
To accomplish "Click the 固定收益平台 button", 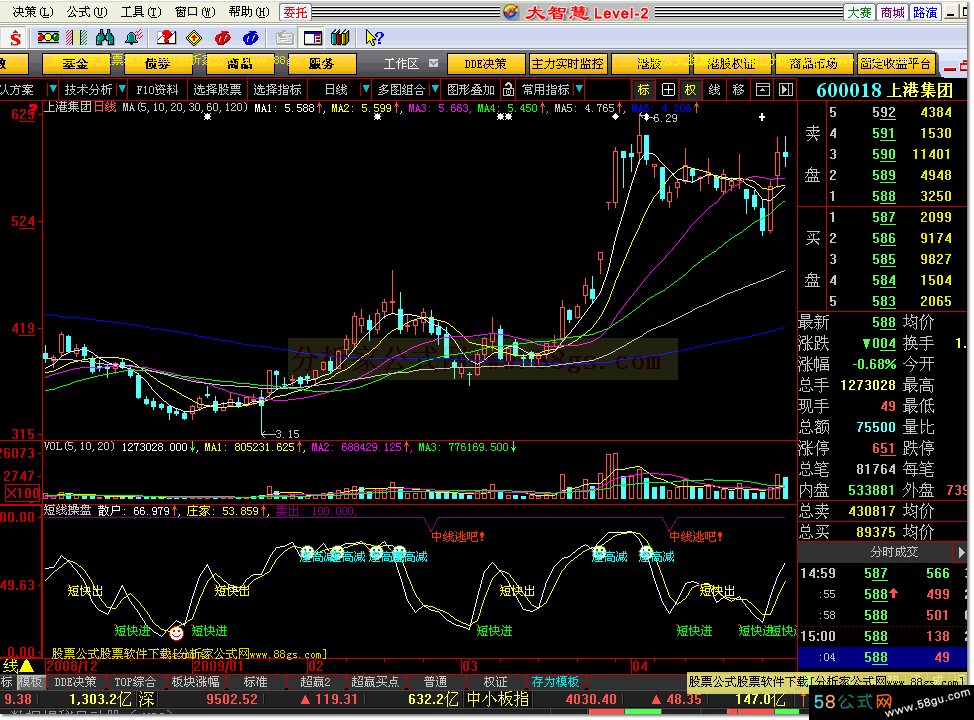I will point(895,64).
